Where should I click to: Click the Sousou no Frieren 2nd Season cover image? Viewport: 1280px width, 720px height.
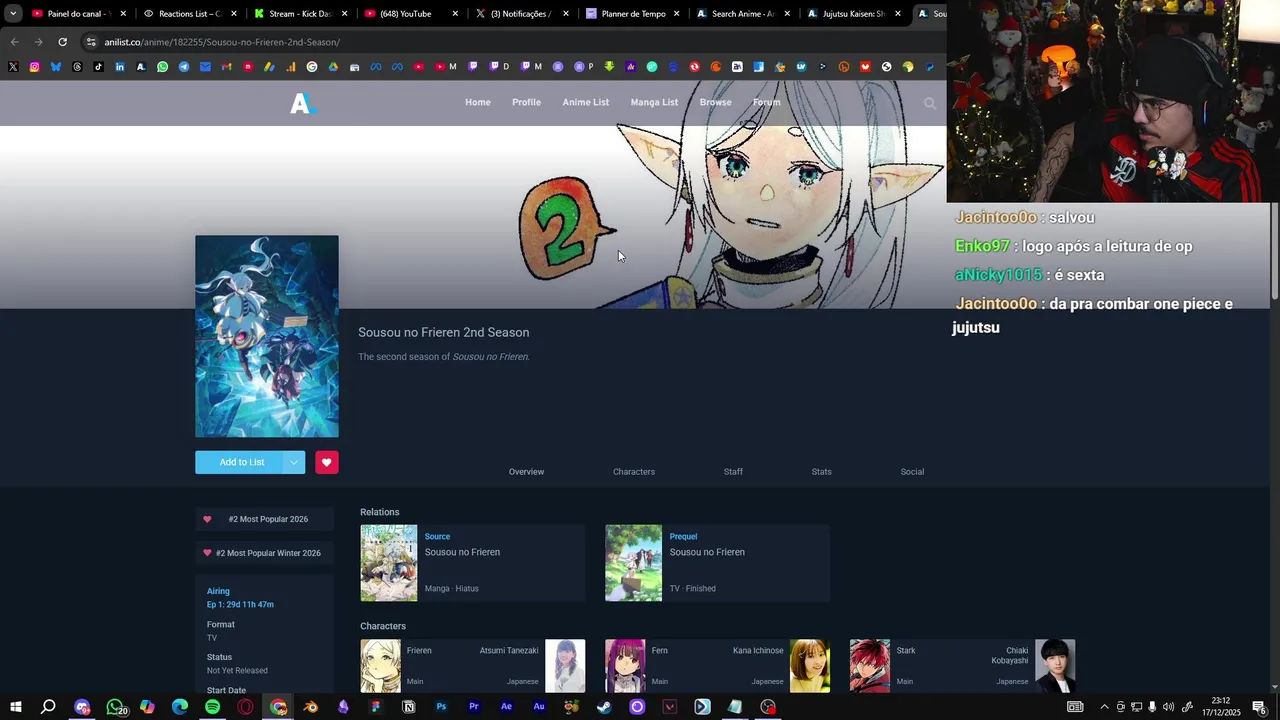tap(267, 336)
